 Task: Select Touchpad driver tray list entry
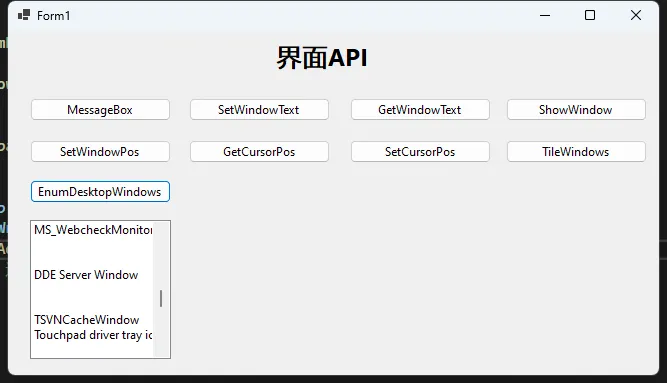tap(92, 335)
